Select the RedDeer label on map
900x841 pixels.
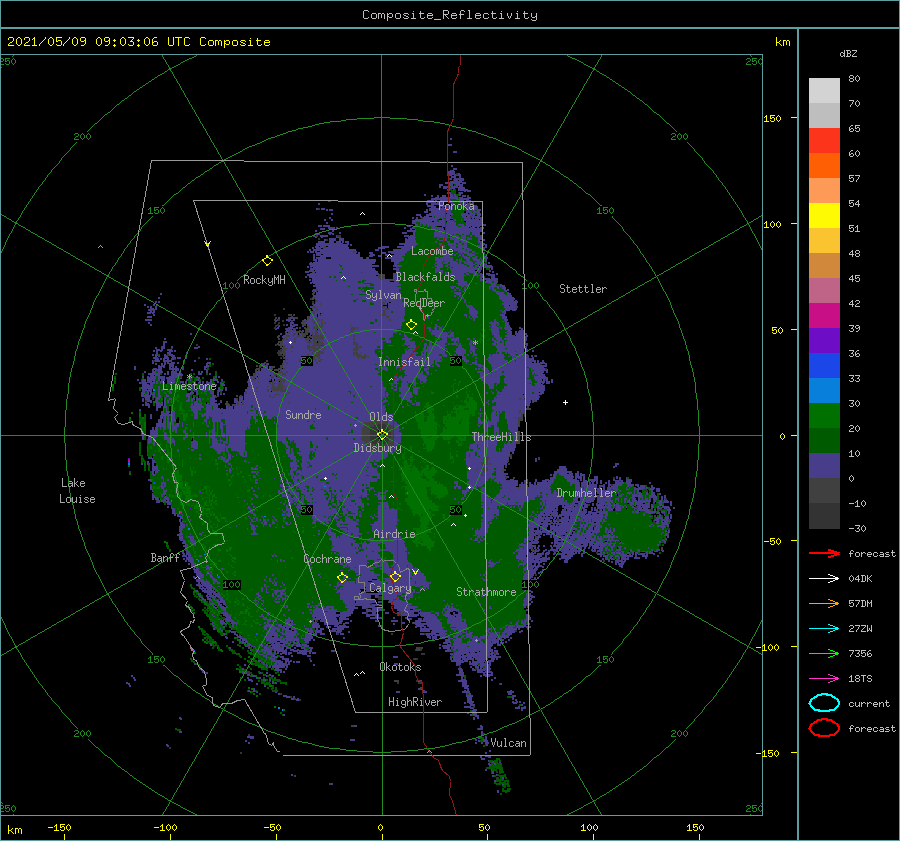click(x=424, y=303)
